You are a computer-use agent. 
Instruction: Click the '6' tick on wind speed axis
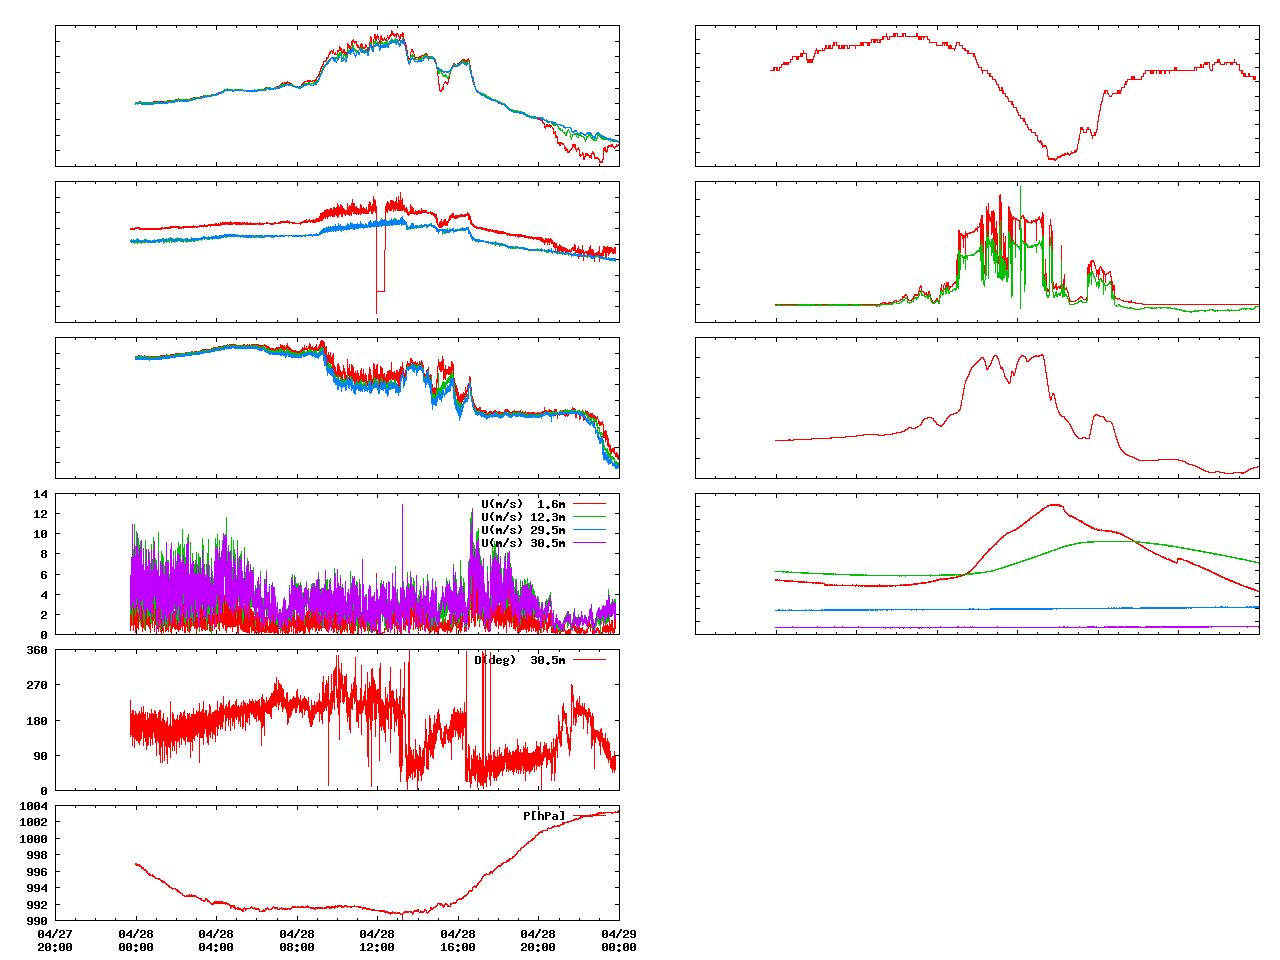44,575
